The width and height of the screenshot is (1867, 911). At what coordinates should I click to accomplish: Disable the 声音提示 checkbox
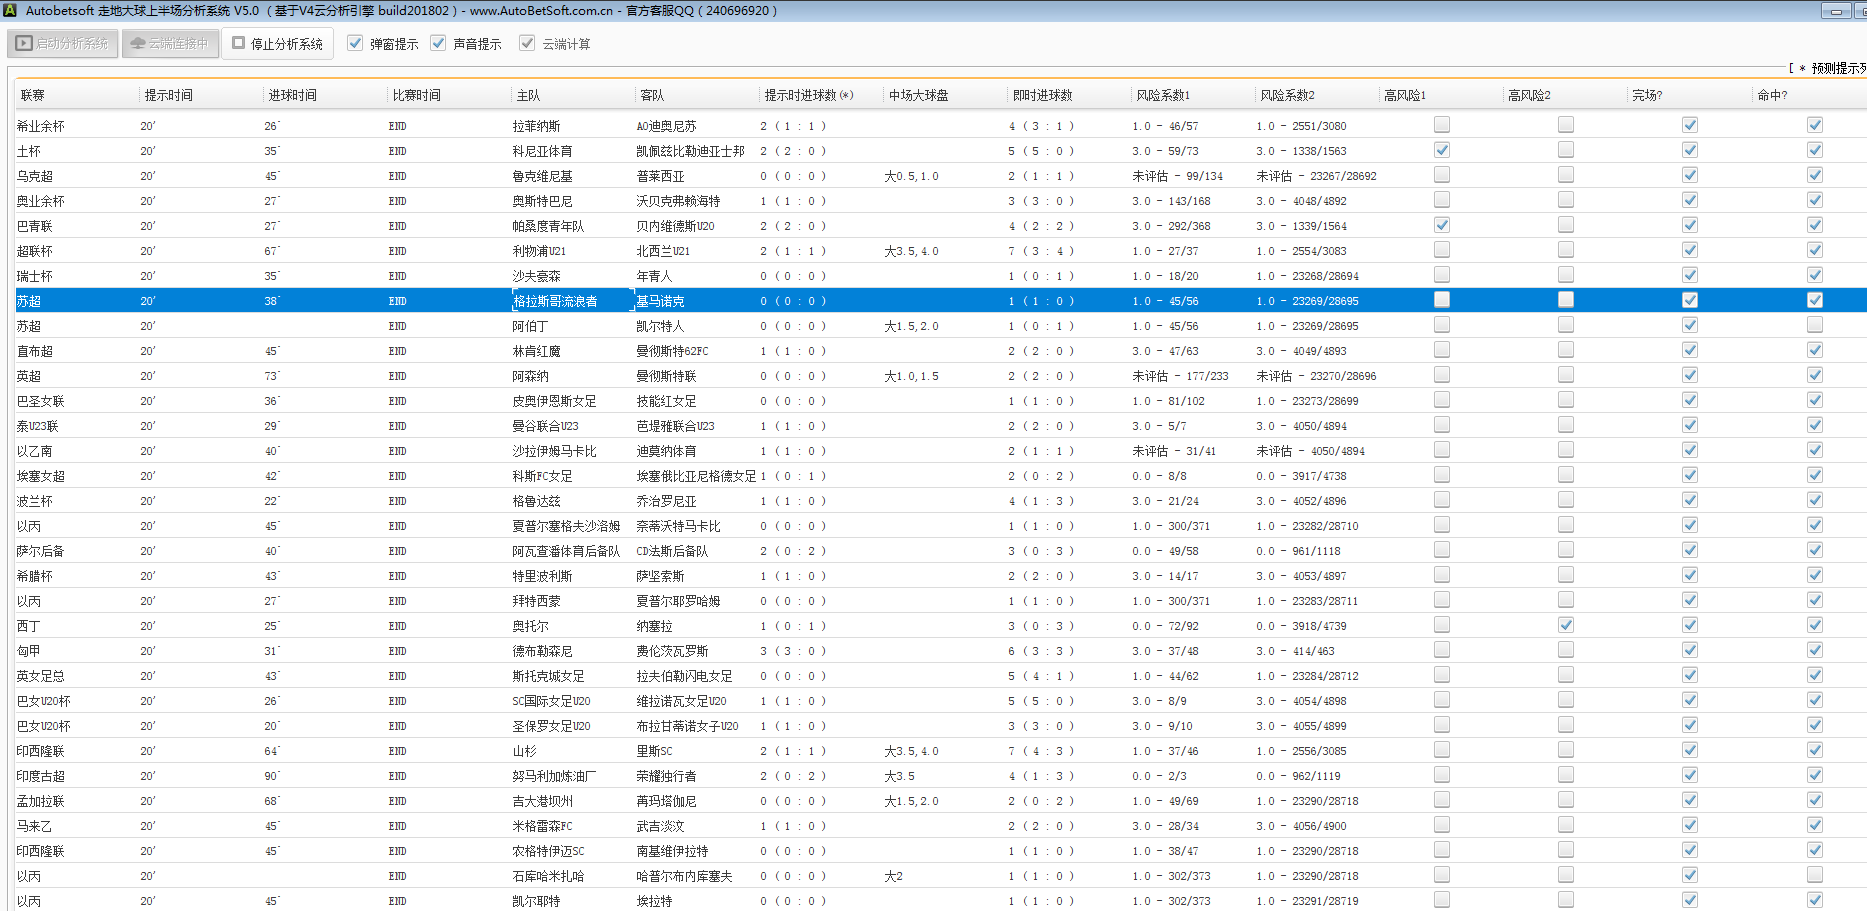point(438,43)
